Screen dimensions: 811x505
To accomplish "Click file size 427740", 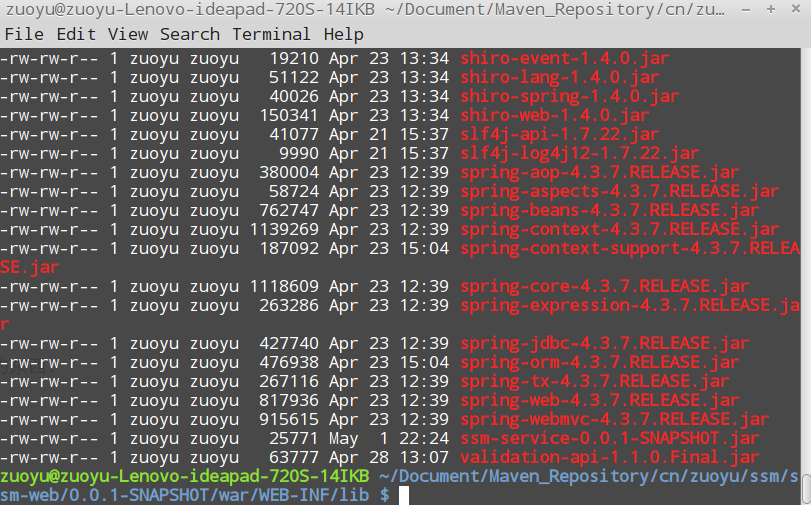I will tap(289, 344).
